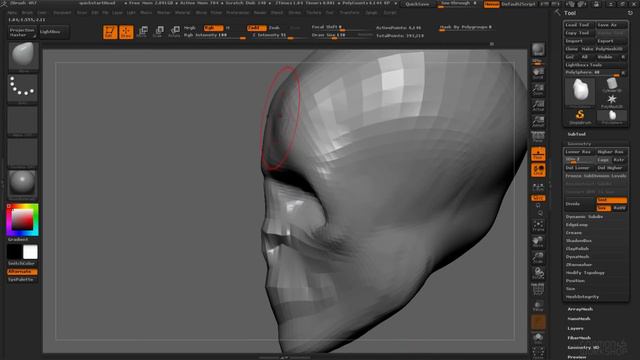The width and height of the screenshot is (640, 360).
Task: Select the black secondary color swatch
Action: (x=14, y=252)
